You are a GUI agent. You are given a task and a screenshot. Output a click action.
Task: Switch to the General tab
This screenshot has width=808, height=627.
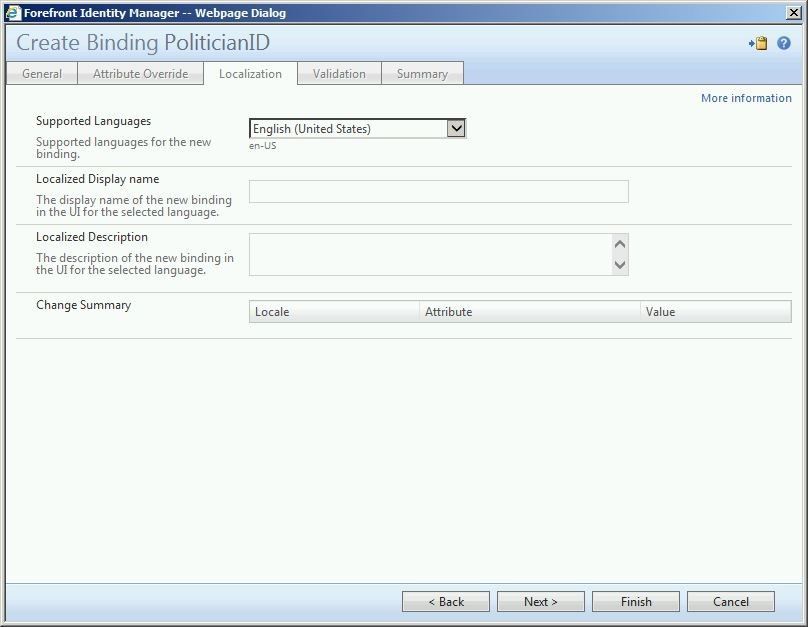(x=42, y=74)
